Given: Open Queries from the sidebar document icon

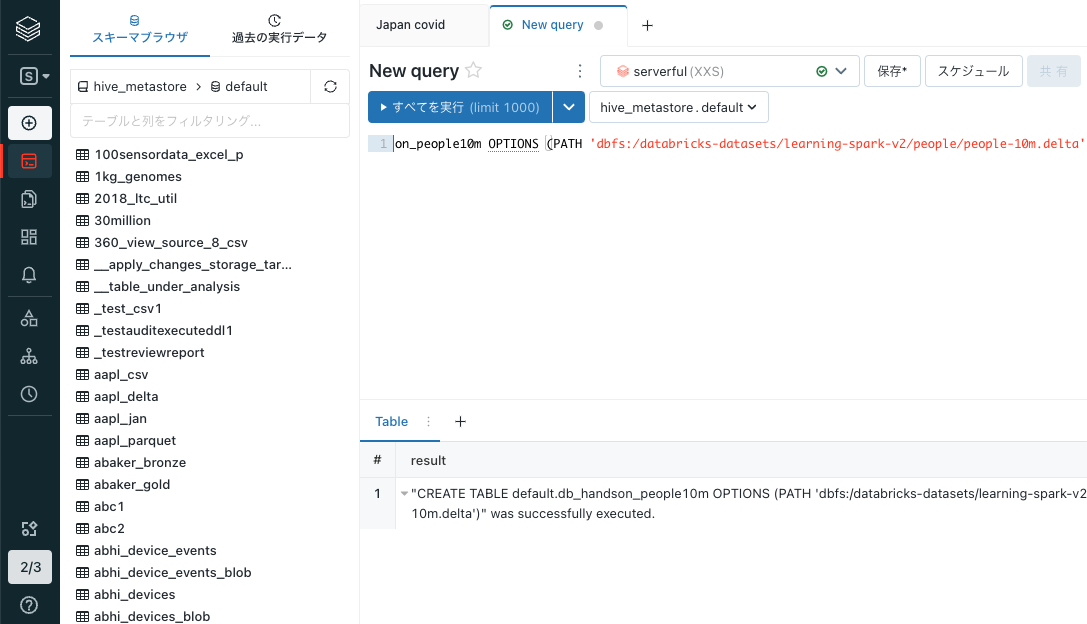Looking at the screenshot, I should [x=27, y=198].
